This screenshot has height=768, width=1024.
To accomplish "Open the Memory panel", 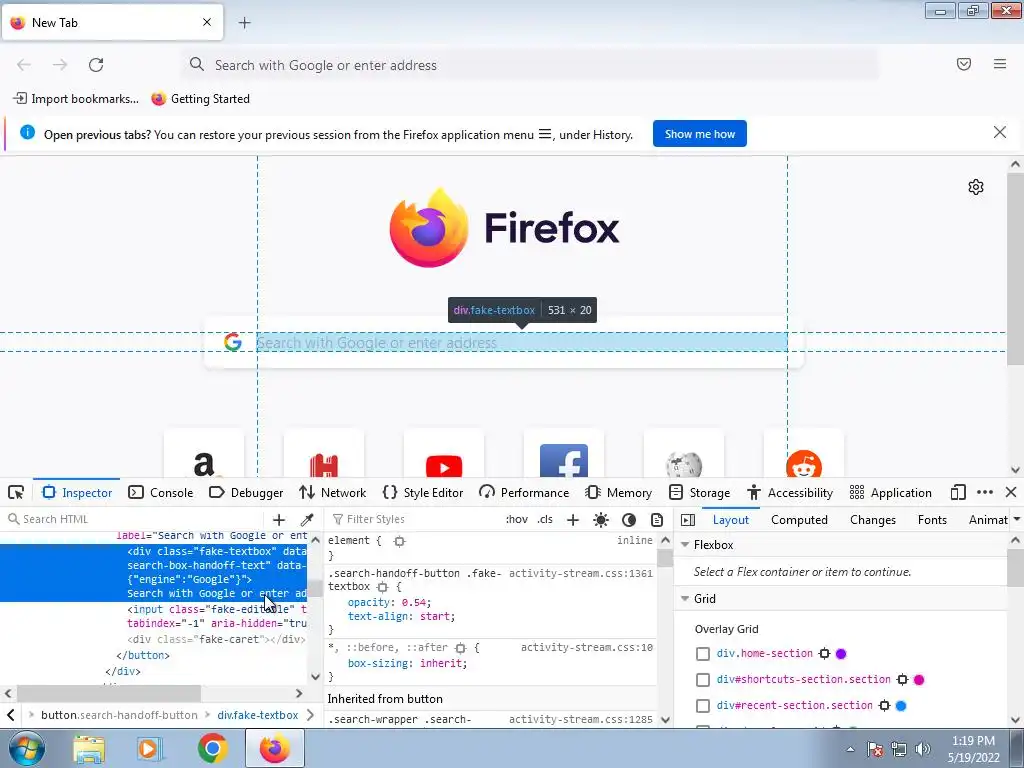I will (619, 492).
